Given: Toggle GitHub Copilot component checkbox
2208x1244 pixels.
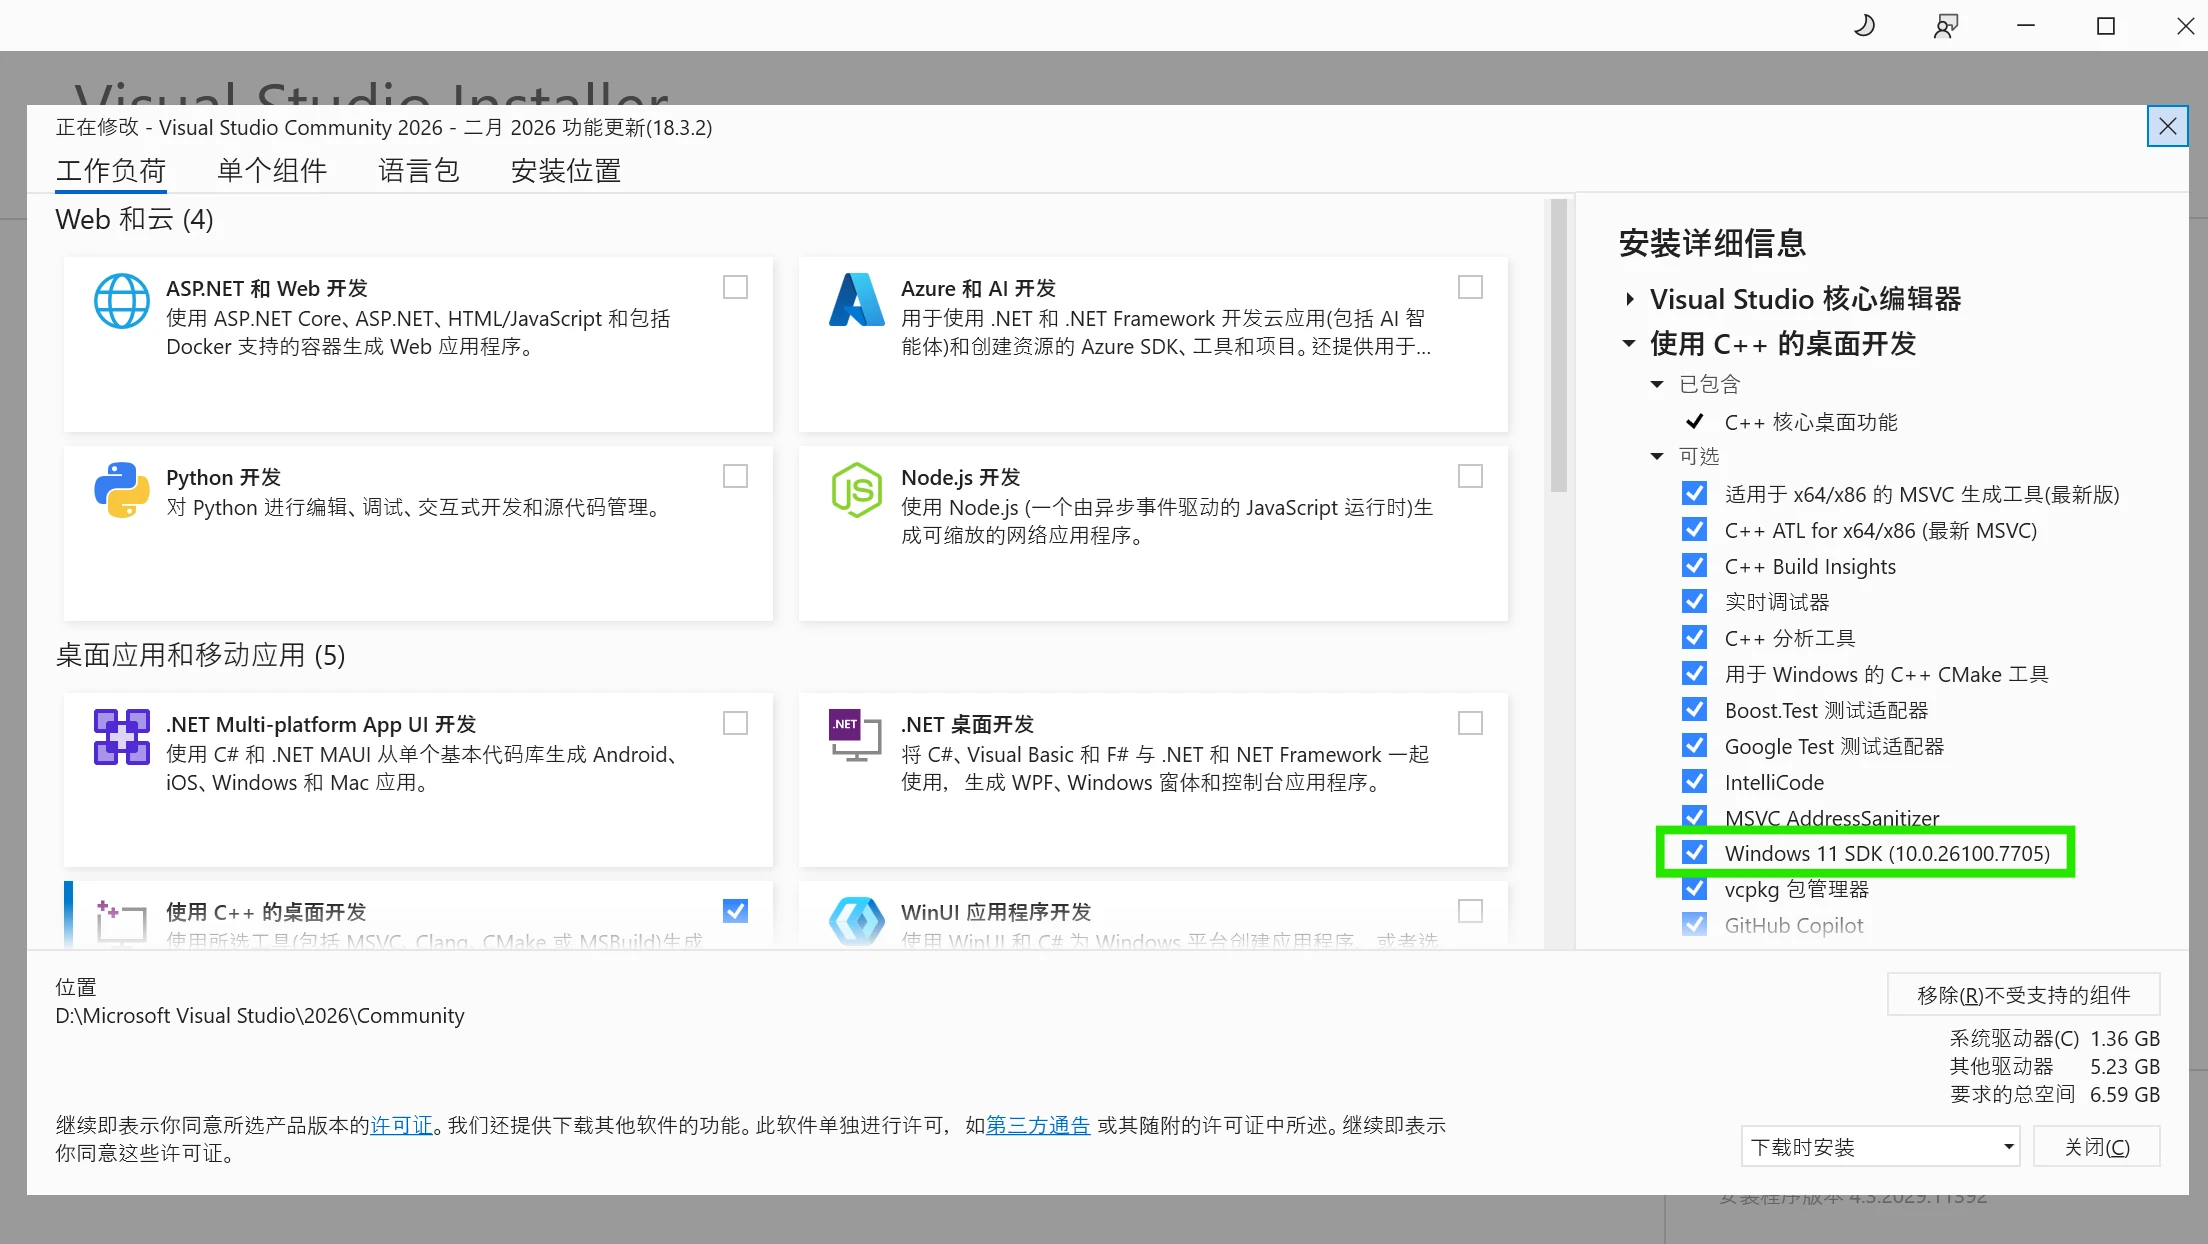Looking at the screenshot, I should tap(1694, 924).
